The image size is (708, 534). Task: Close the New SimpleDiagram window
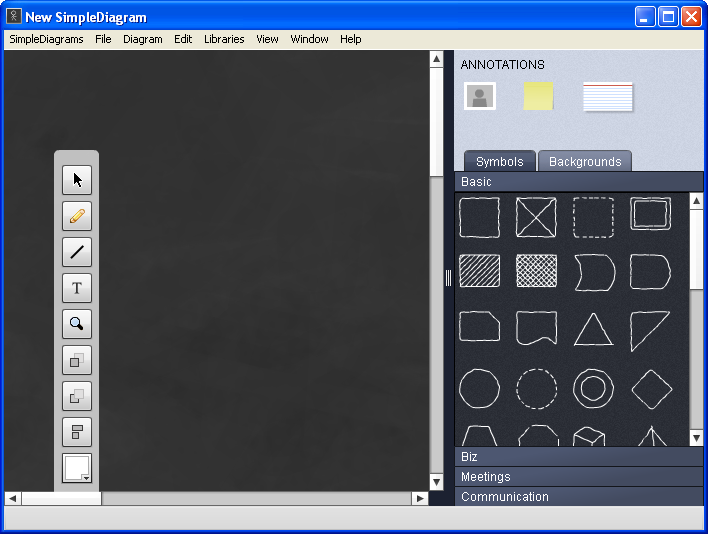tap(691, 17)
